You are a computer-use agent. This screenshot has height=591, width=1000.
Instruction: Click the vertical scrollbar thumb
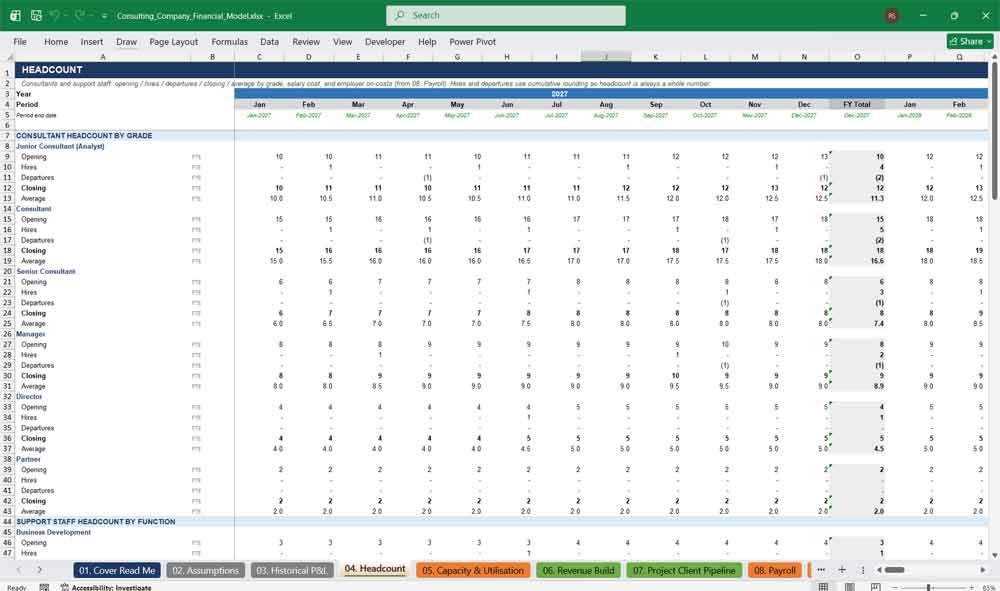pos(994,131)
